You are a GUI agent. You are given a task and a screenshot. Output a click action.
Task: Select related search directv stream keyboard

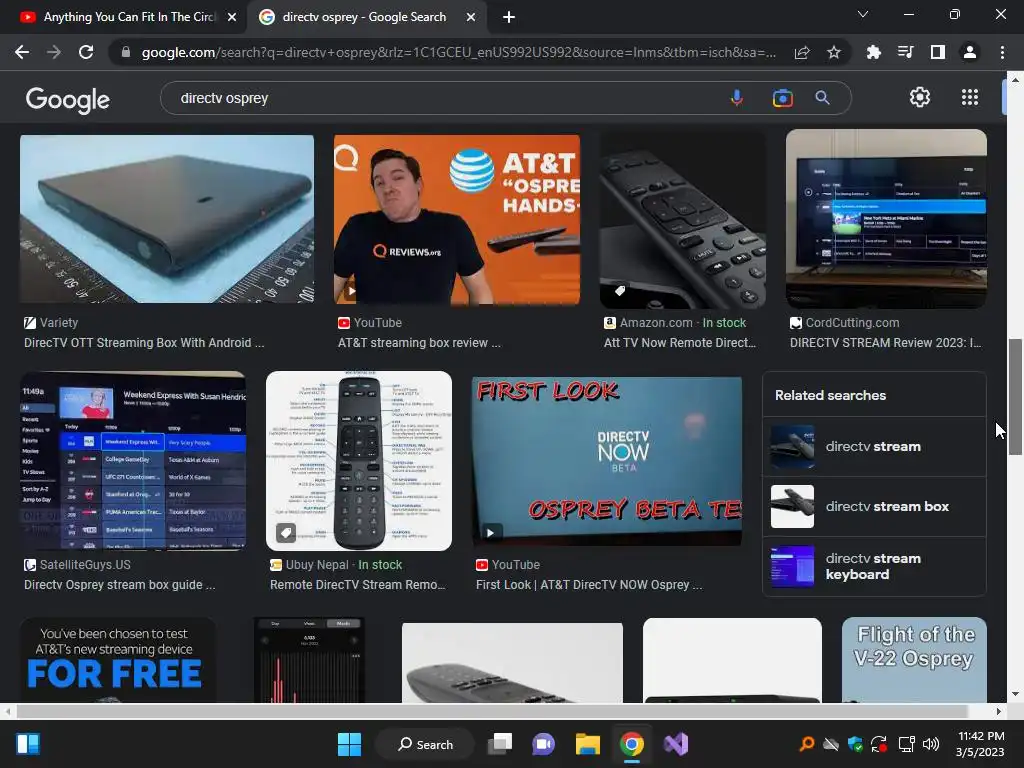(874, 566)
